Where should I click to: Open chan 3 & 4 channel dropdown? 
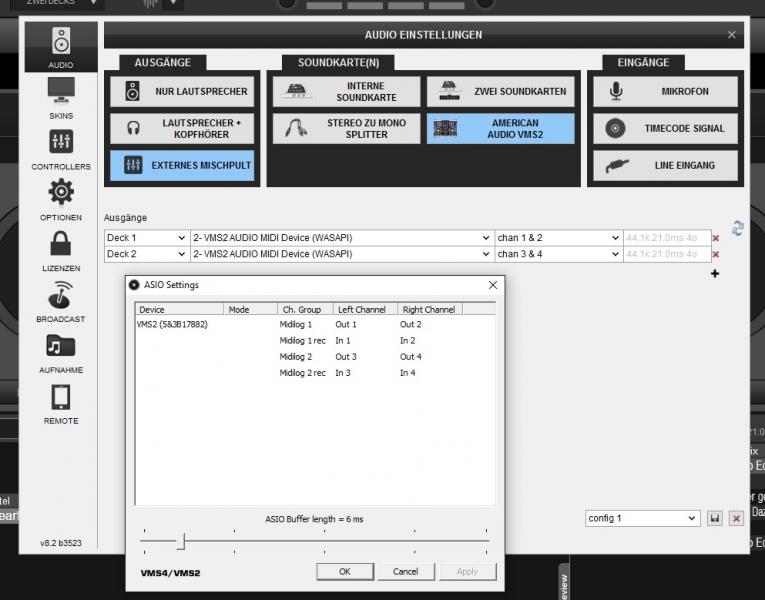[x=559, y=254]
